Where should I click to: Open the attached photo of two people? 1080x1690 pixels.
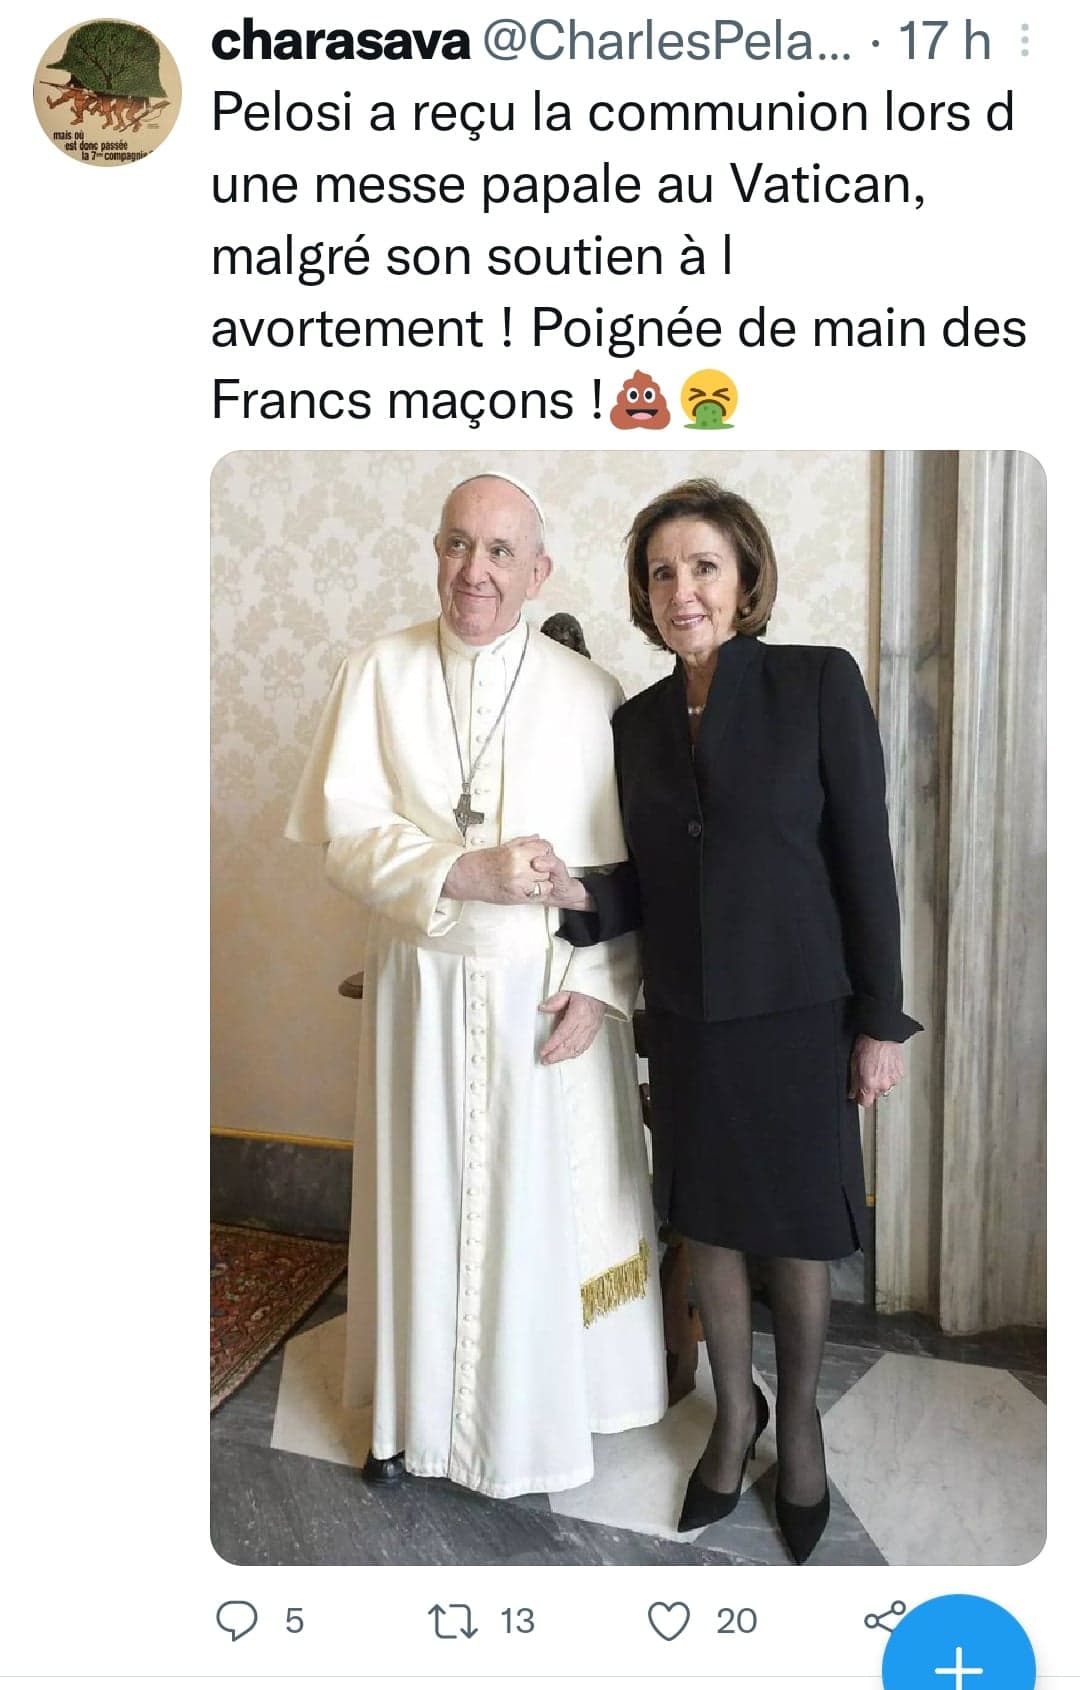[628, 1008]
